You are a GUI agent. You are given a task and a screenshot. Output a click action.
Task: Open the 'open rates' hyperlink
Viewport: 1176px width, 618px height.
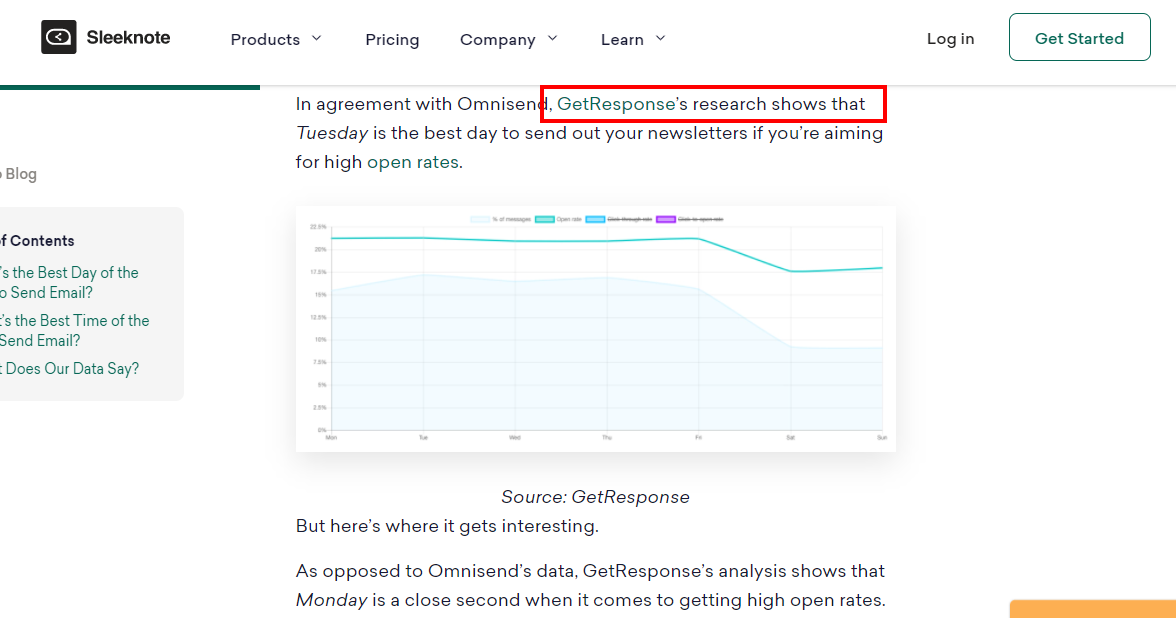(412, 162)
